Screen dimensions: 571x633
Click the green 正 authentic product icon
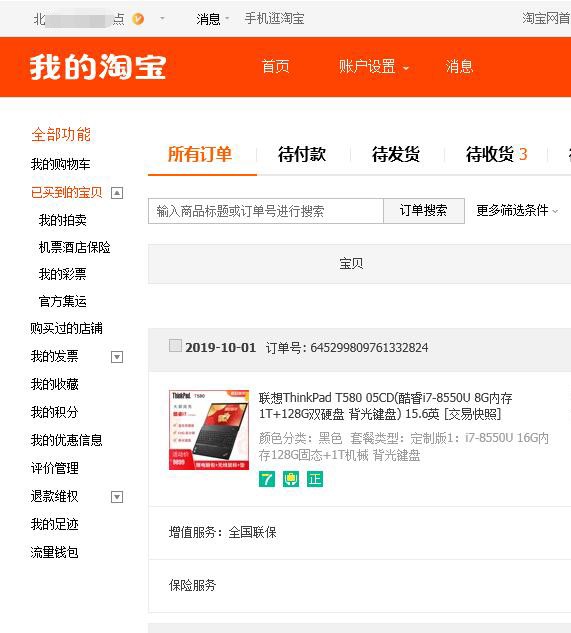point(315,479)
